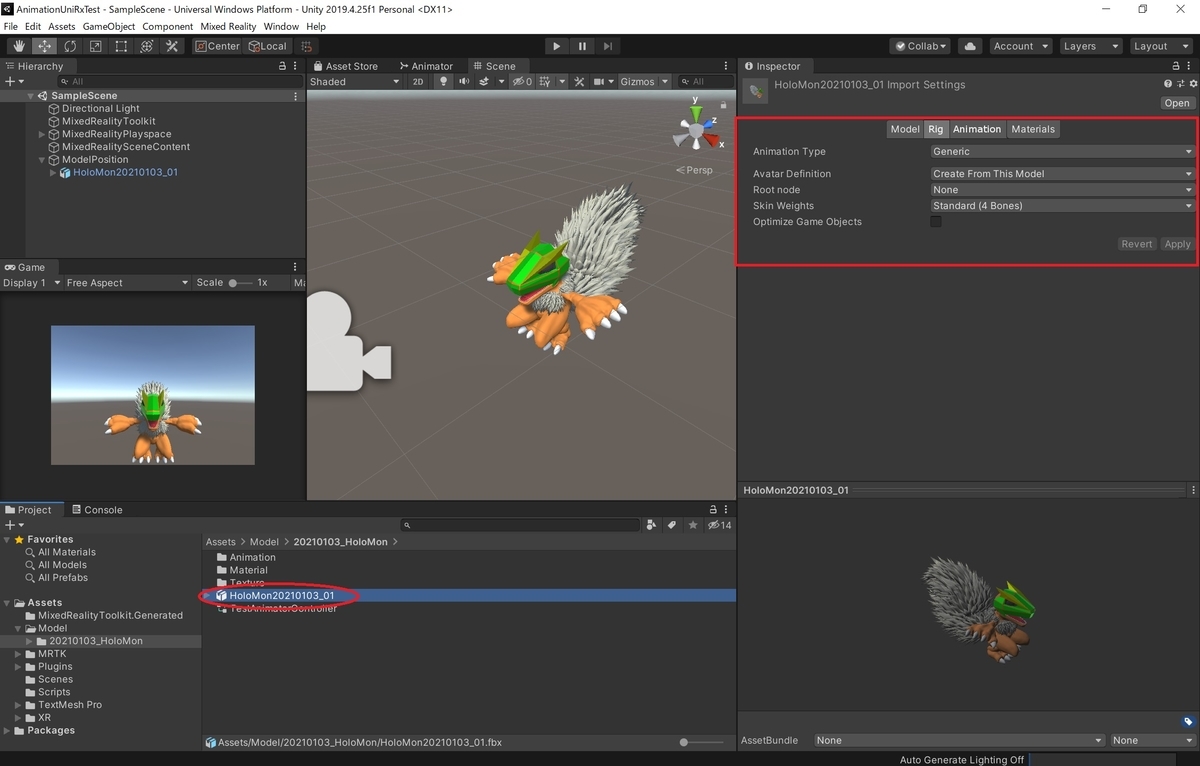Click the Revert button

click(x=1137, y=244)
